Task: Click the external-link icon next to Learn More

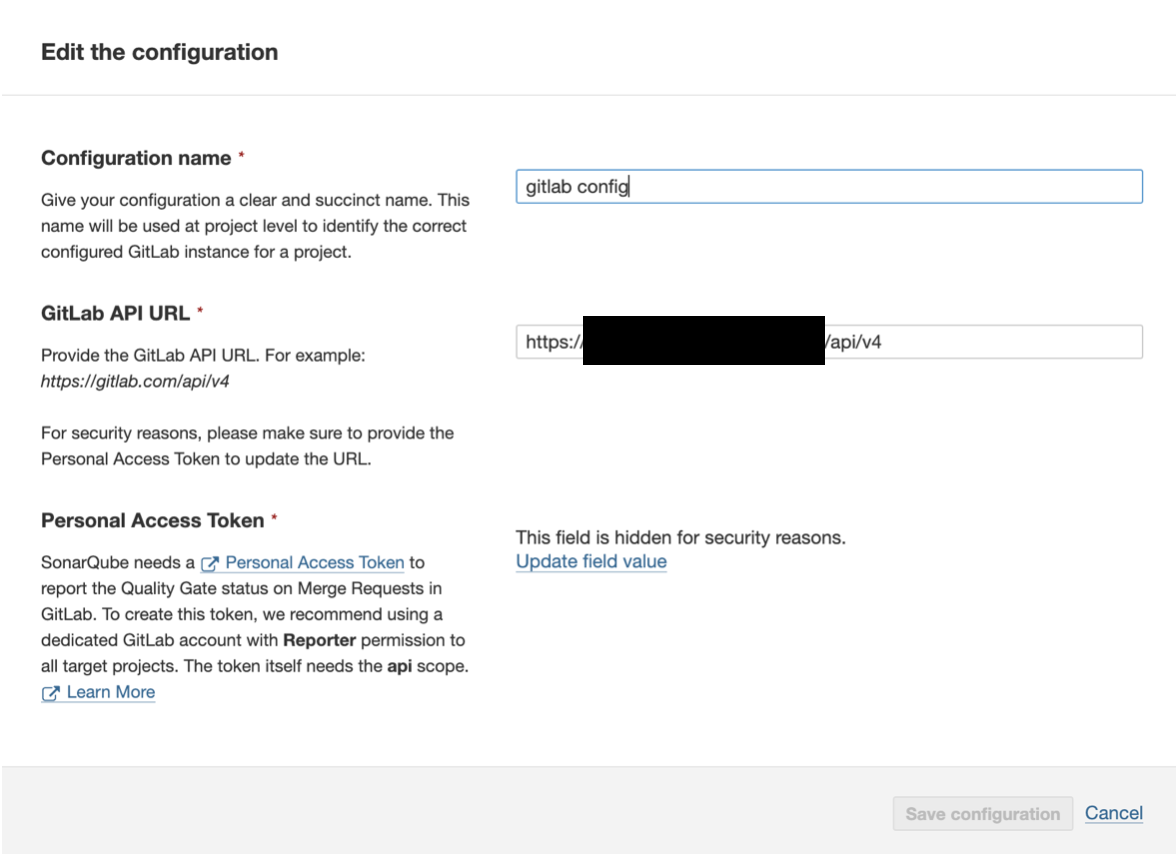Action: 50,692
